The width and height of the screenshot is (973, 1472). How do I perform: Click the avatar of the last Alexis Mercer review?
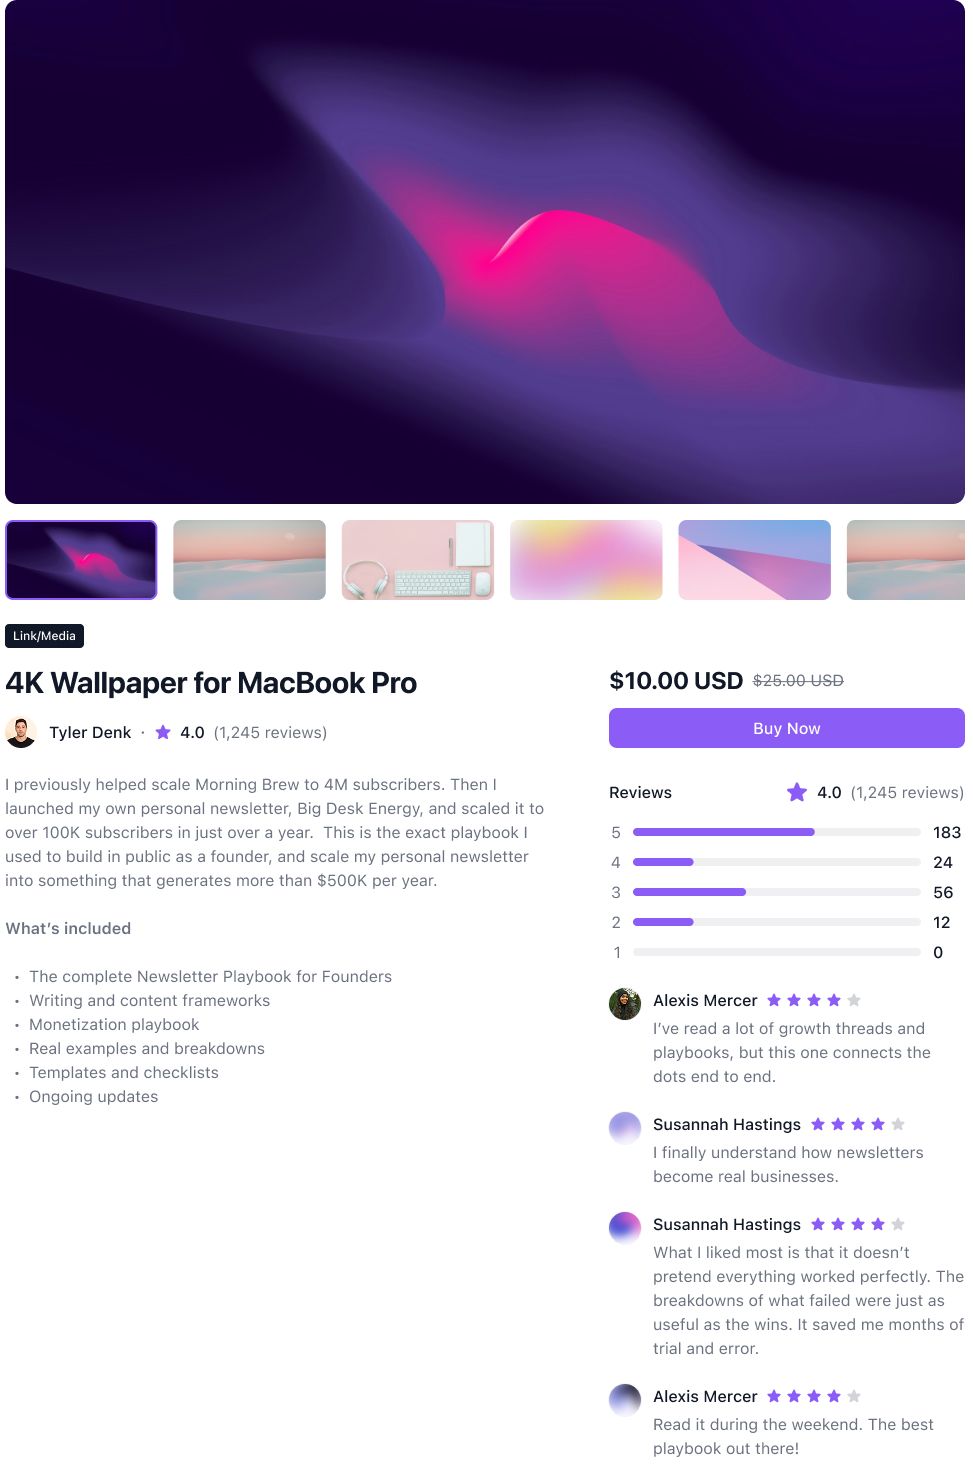(x=625, y=1400)
